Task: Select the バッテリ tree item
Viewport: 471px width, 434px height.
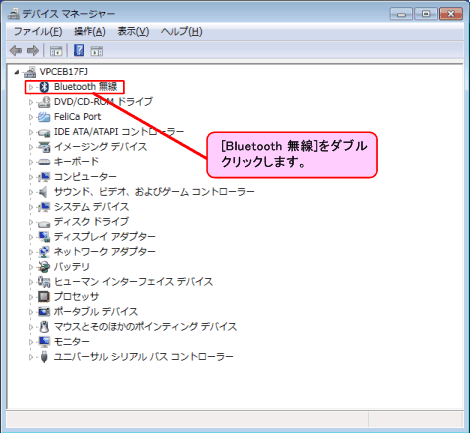Action: click(72, 267)
